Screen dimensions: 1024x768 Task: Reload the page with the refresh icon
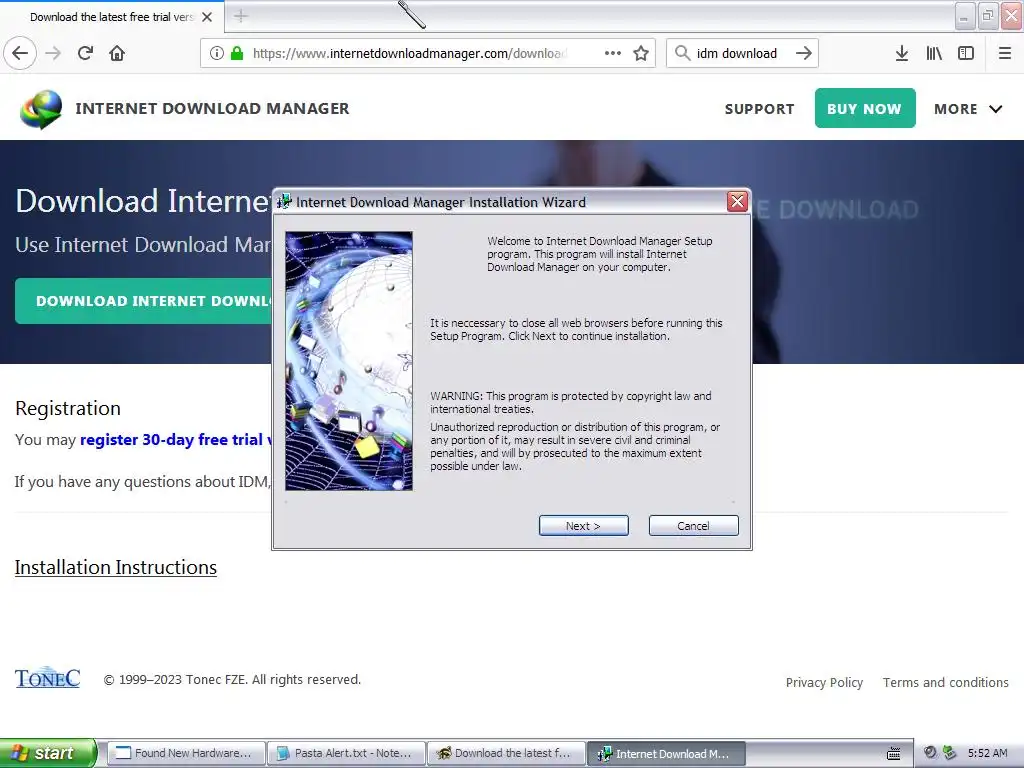[85, 53]
